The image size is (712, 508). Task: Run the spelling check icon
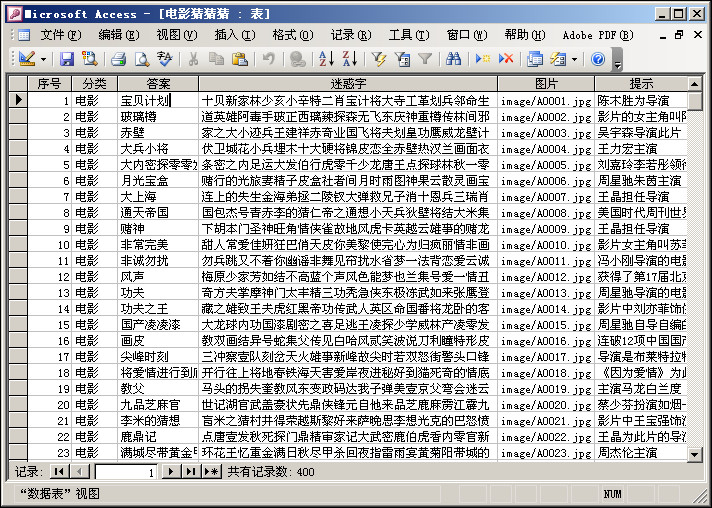pyautogui.click(x=164, y=59)
